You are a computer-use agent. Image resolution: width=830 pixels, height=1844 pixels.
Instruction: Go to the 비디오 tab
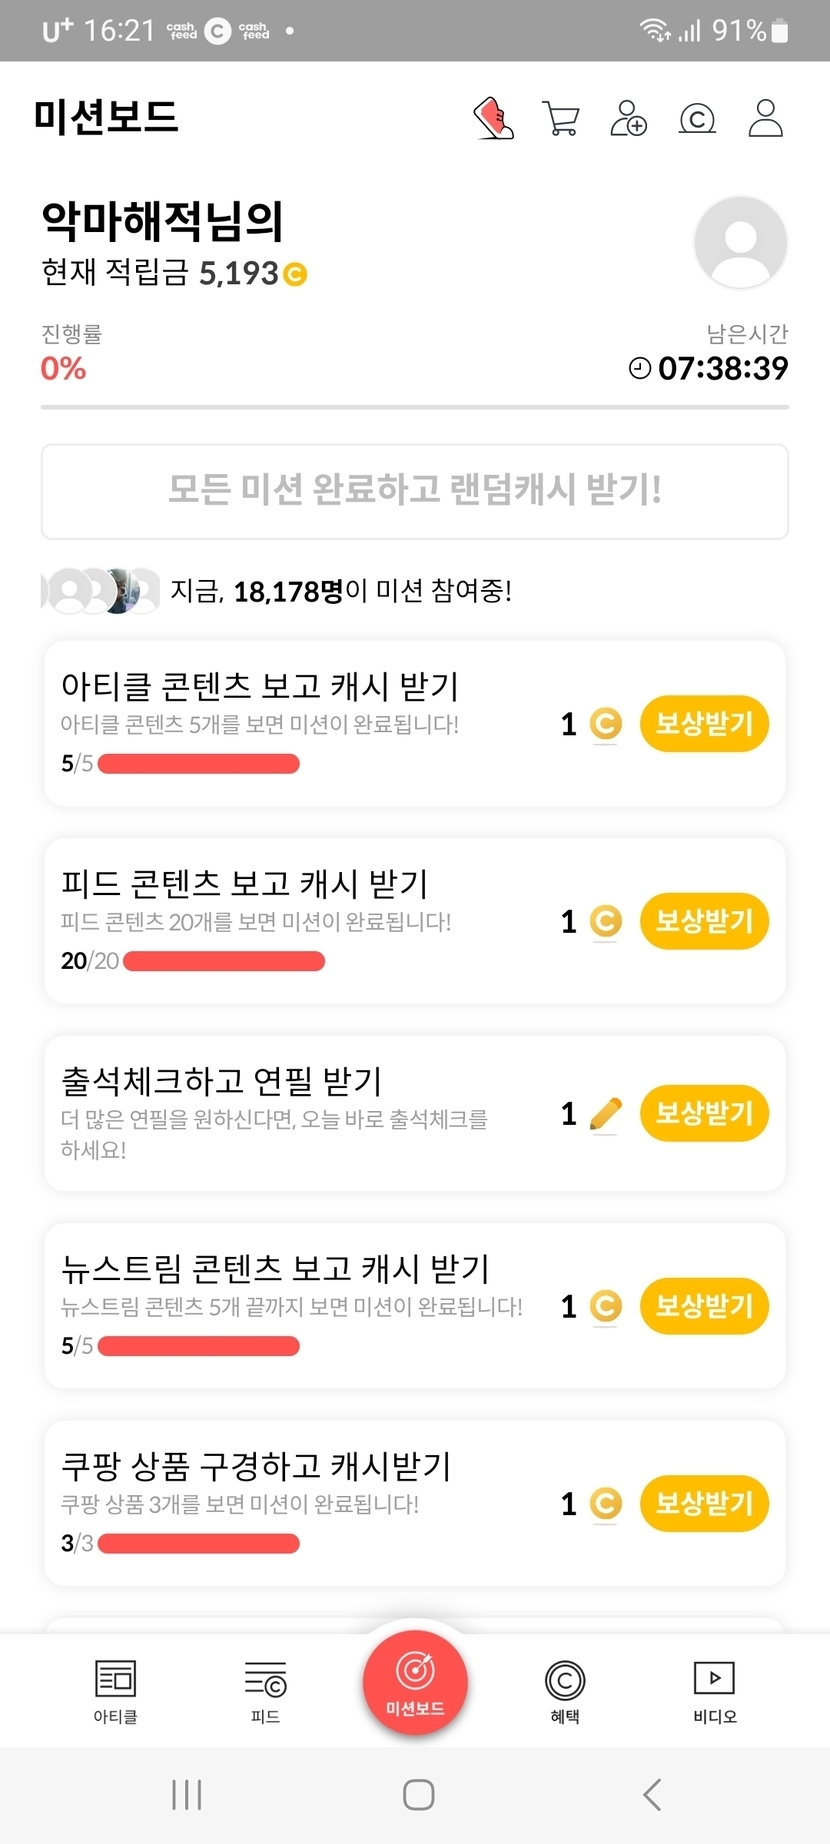pos(714,1690)
